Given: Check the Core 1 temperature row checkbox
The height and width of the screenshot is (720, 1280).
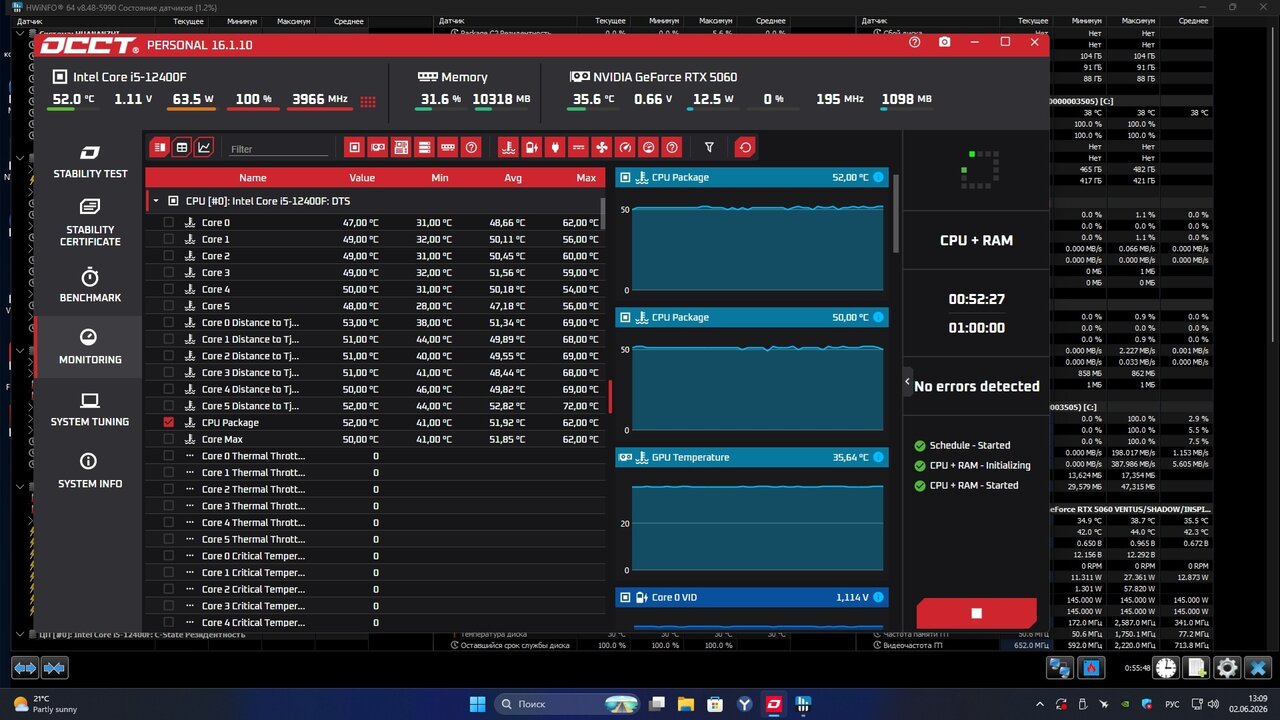Looking at the screenshot, I should click(x=168, y=239).
